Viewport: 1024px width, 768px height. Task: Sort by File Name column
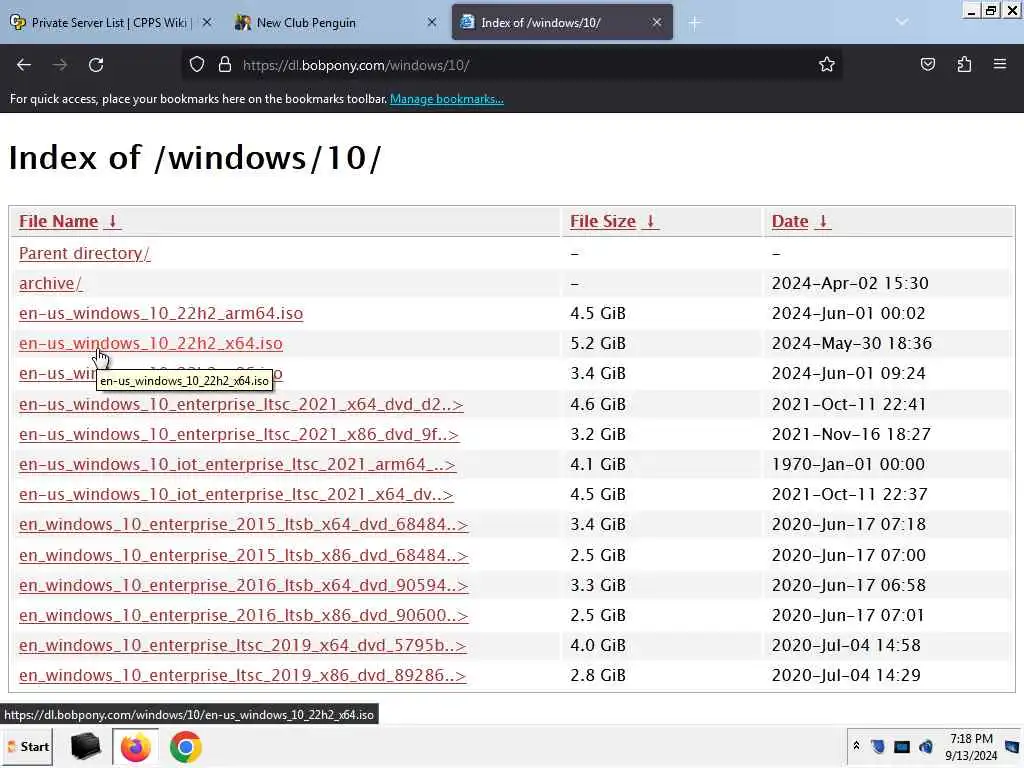click(x=69, y=221)
